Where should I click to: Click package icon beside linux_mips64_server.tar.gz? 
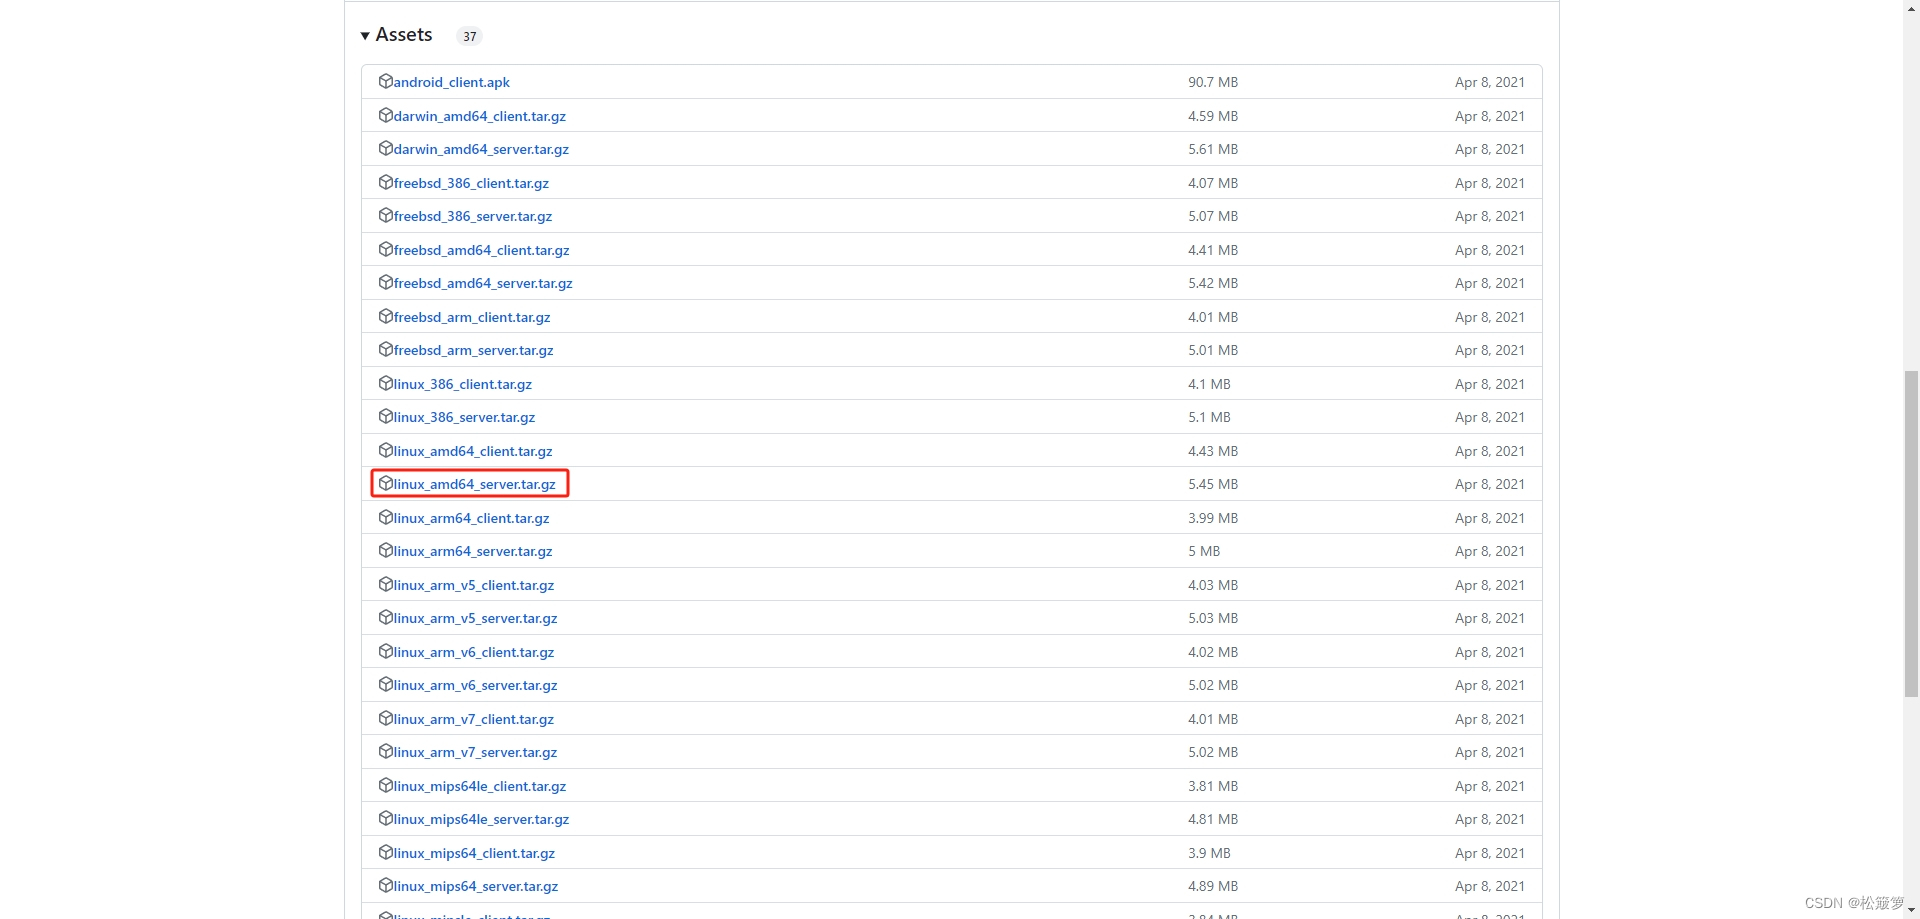click(x=385, y=885)
